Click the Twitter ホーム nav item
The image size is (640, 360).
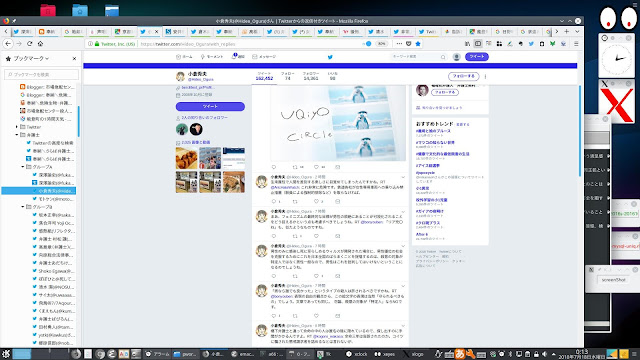[x=184, y=57]
